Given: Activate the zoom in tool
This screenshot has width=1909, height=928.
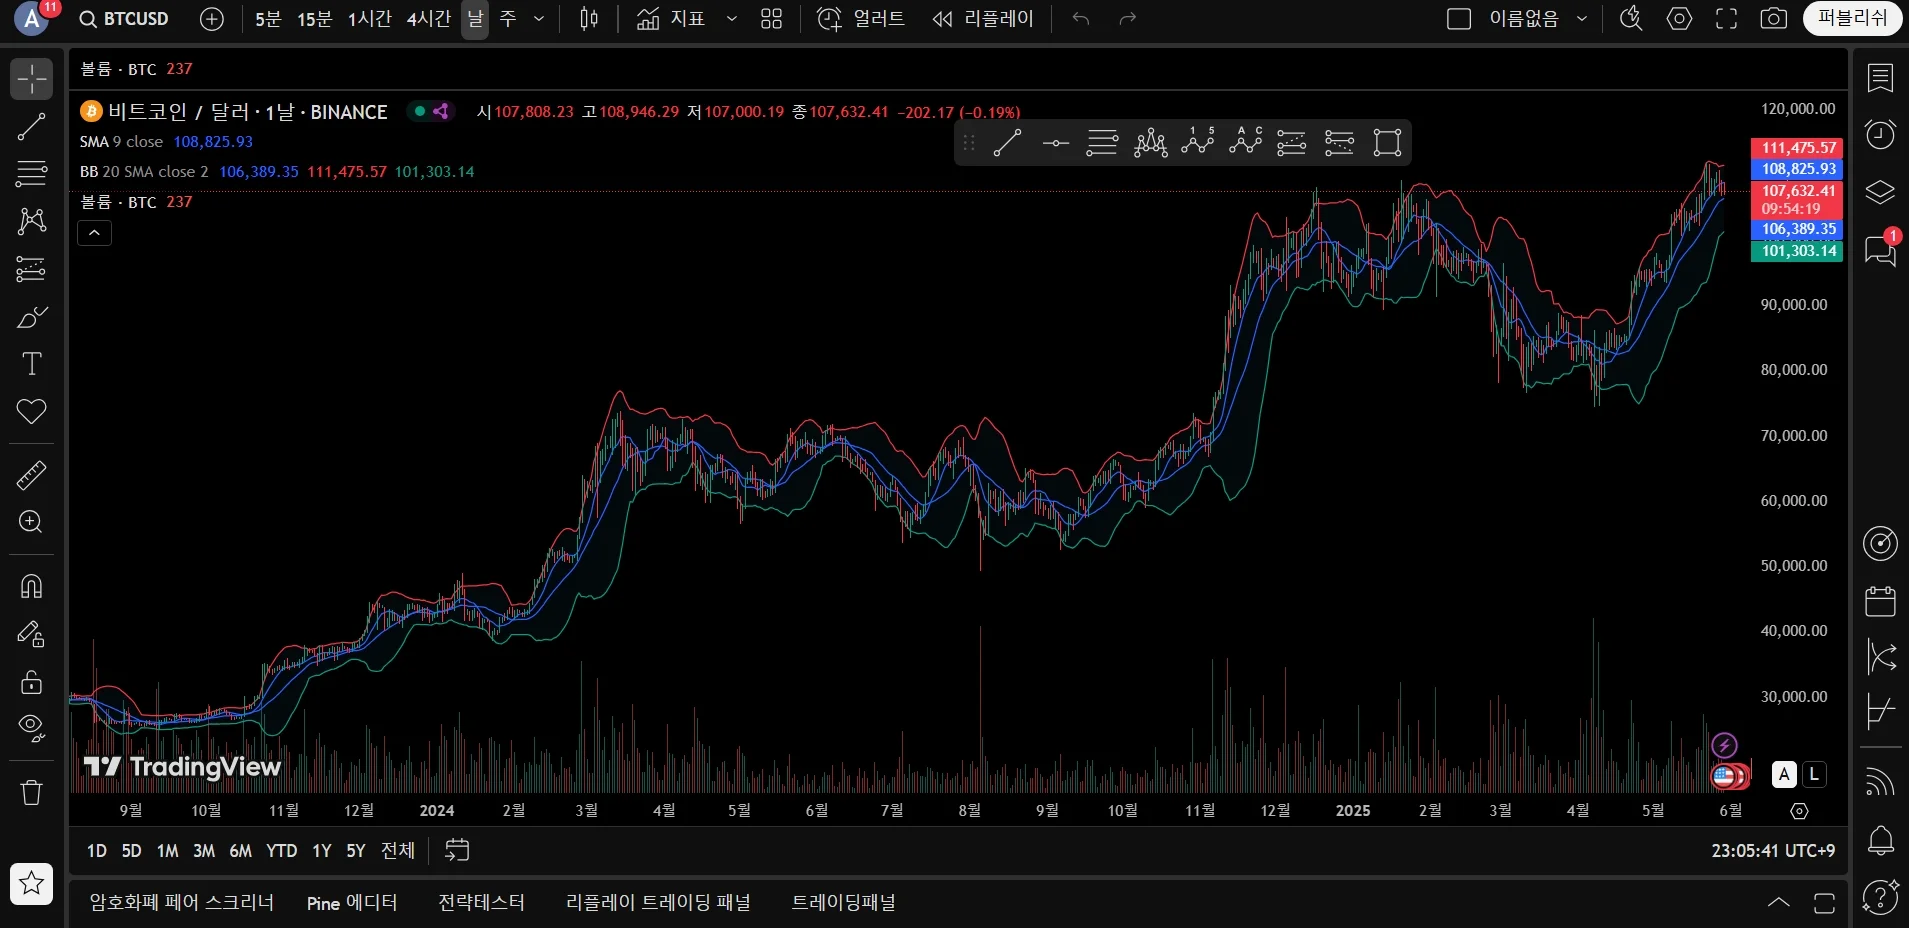Looking at the screenshot, I should coord(31,522).
